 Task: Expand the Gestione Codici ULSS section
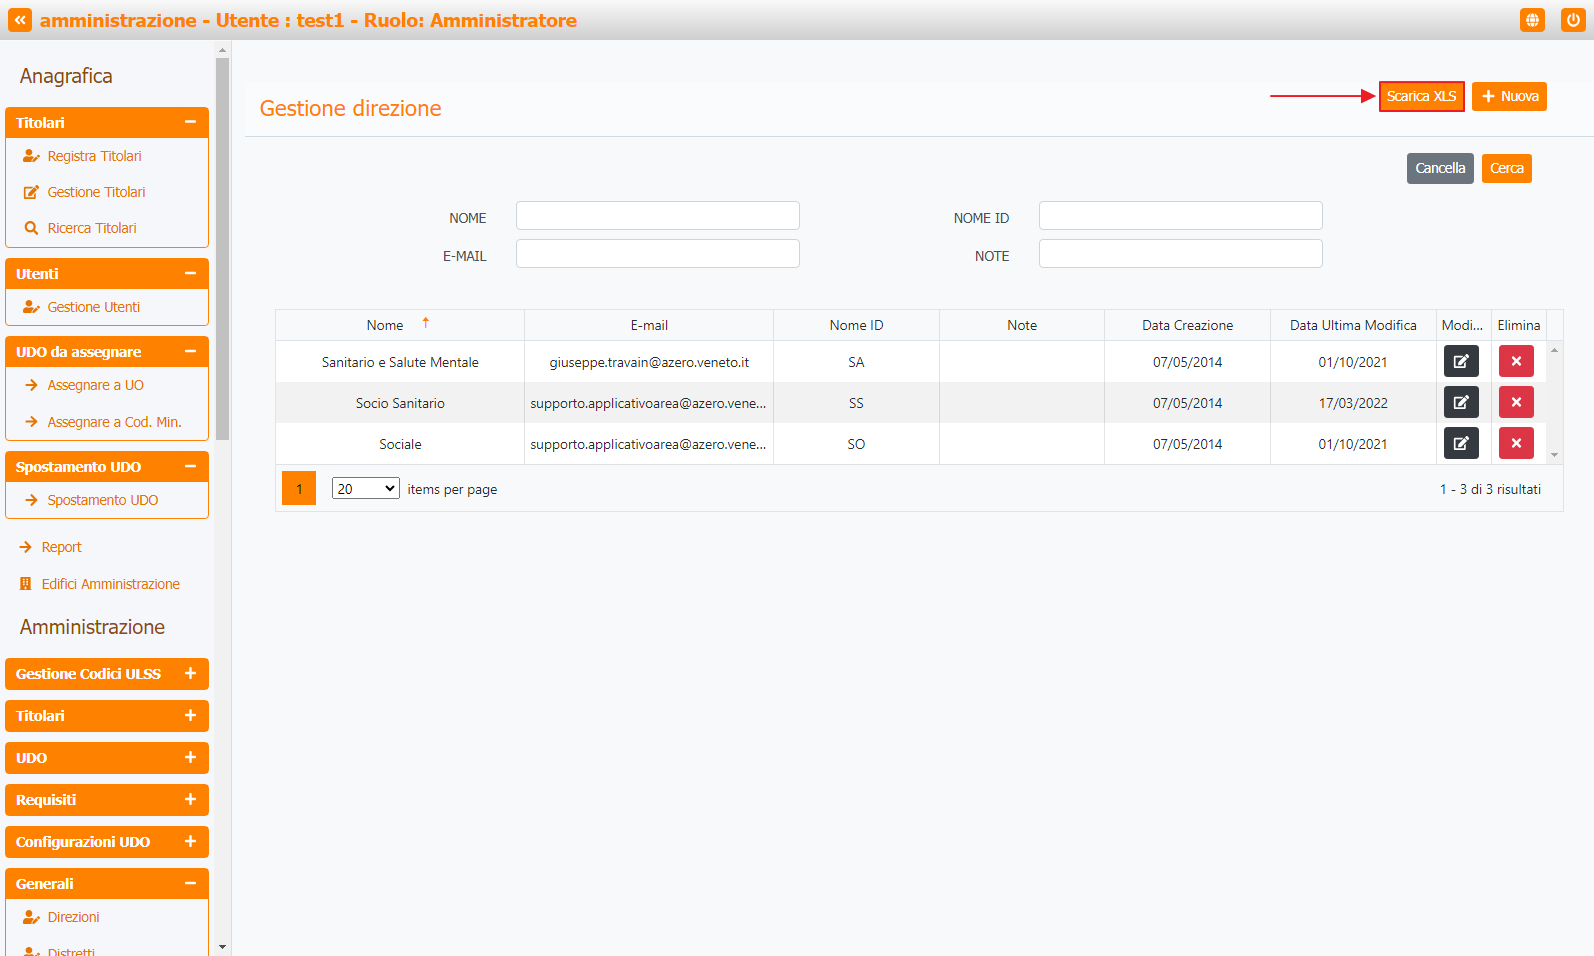(190, 674)
